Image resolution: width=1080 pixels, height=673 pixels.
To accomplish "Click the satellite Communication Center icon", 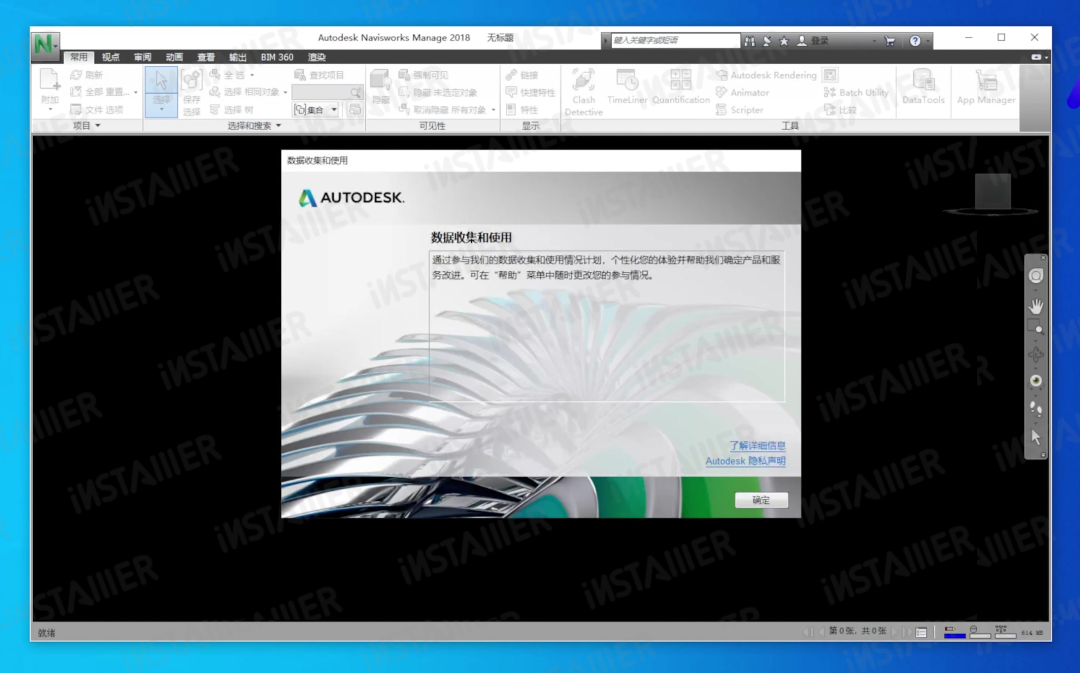I will click(x=767, y=41).
